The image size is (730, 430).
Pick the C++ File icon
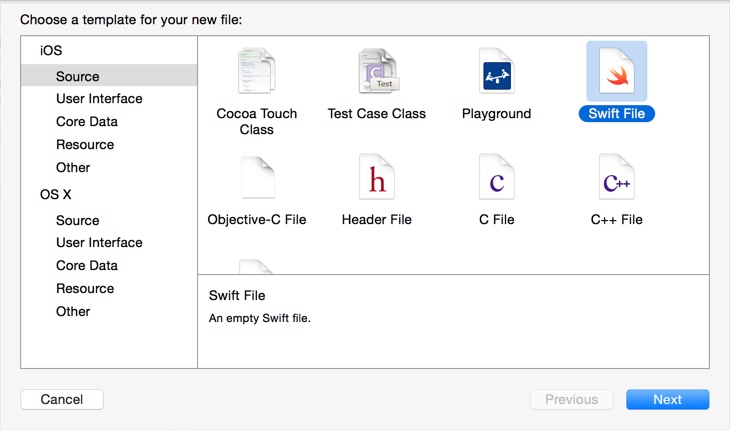(x=616, y=177)
